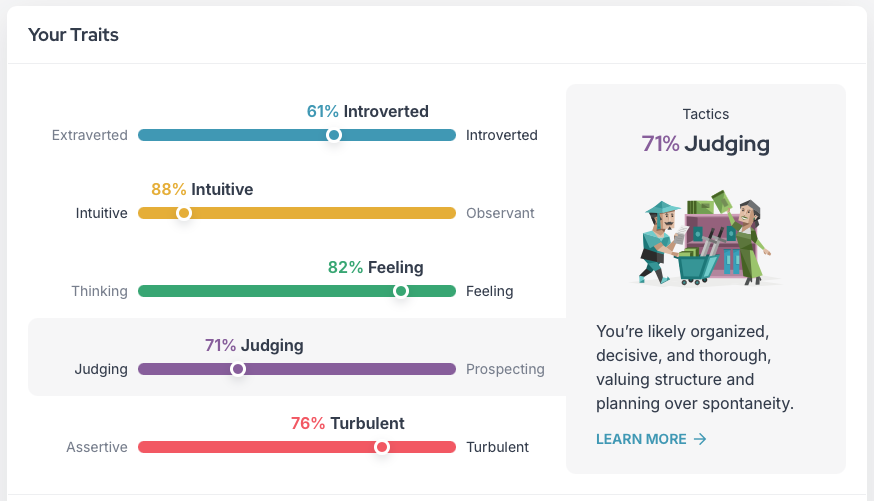Click the Learn More arrow icon
This screenshot has width=874, height=501.
tap(700, 439)
